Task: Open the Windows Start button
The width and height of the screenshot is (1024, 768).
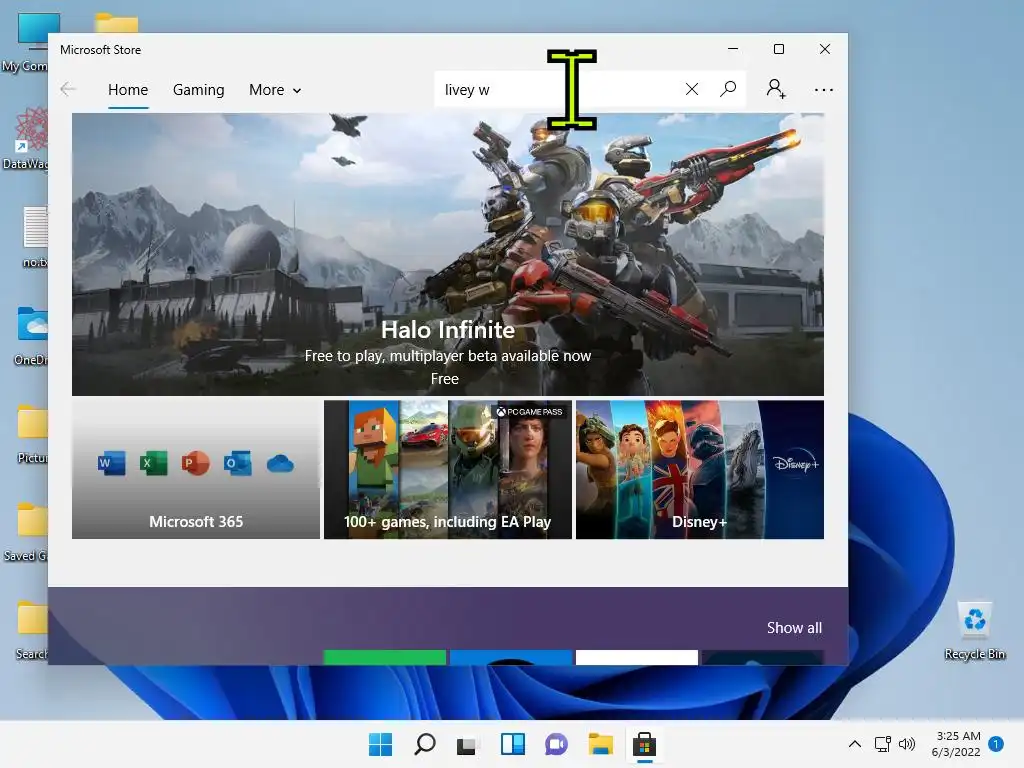Action: coord(380,744)
